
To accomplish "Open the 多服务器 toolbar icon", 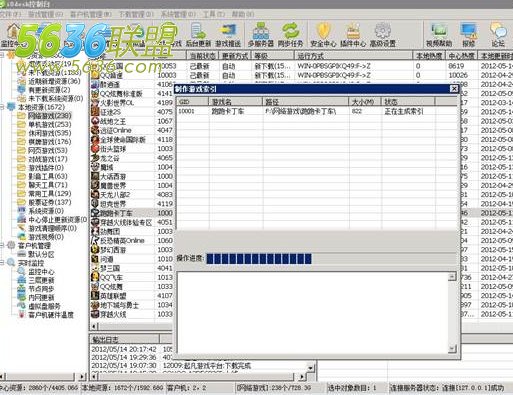I will click(x=261, y=35).
